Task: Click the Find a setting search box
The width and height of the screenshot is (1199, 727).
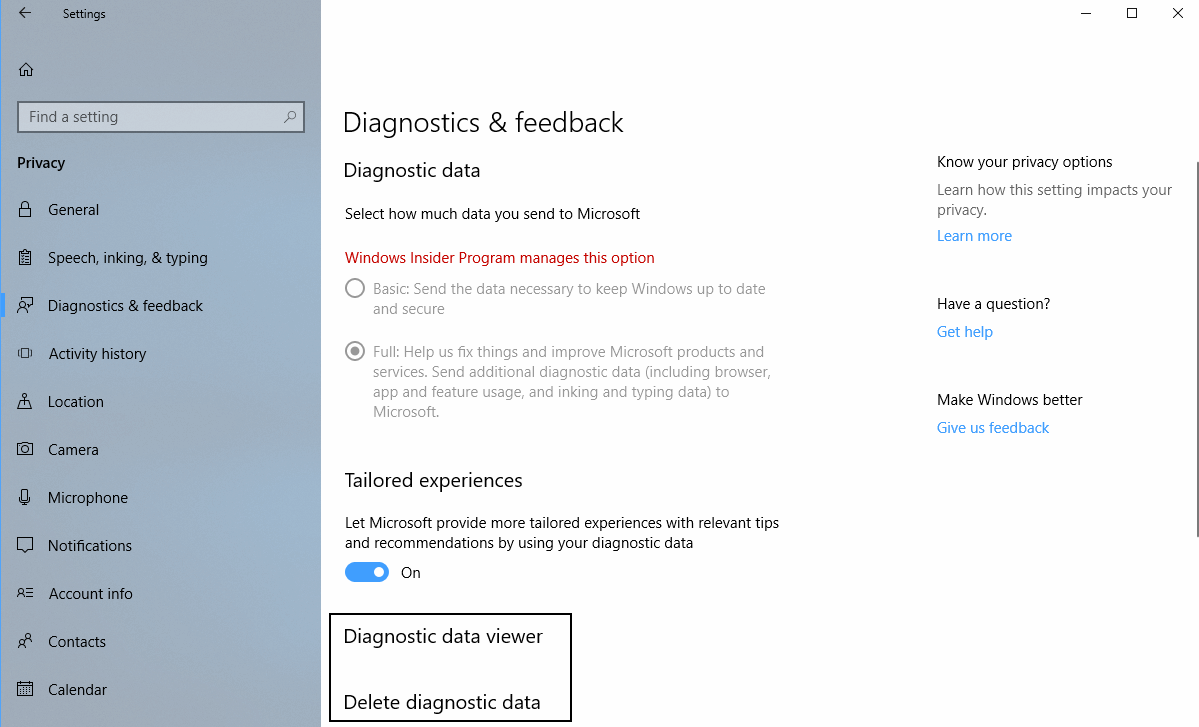Action: click(150, 117)
